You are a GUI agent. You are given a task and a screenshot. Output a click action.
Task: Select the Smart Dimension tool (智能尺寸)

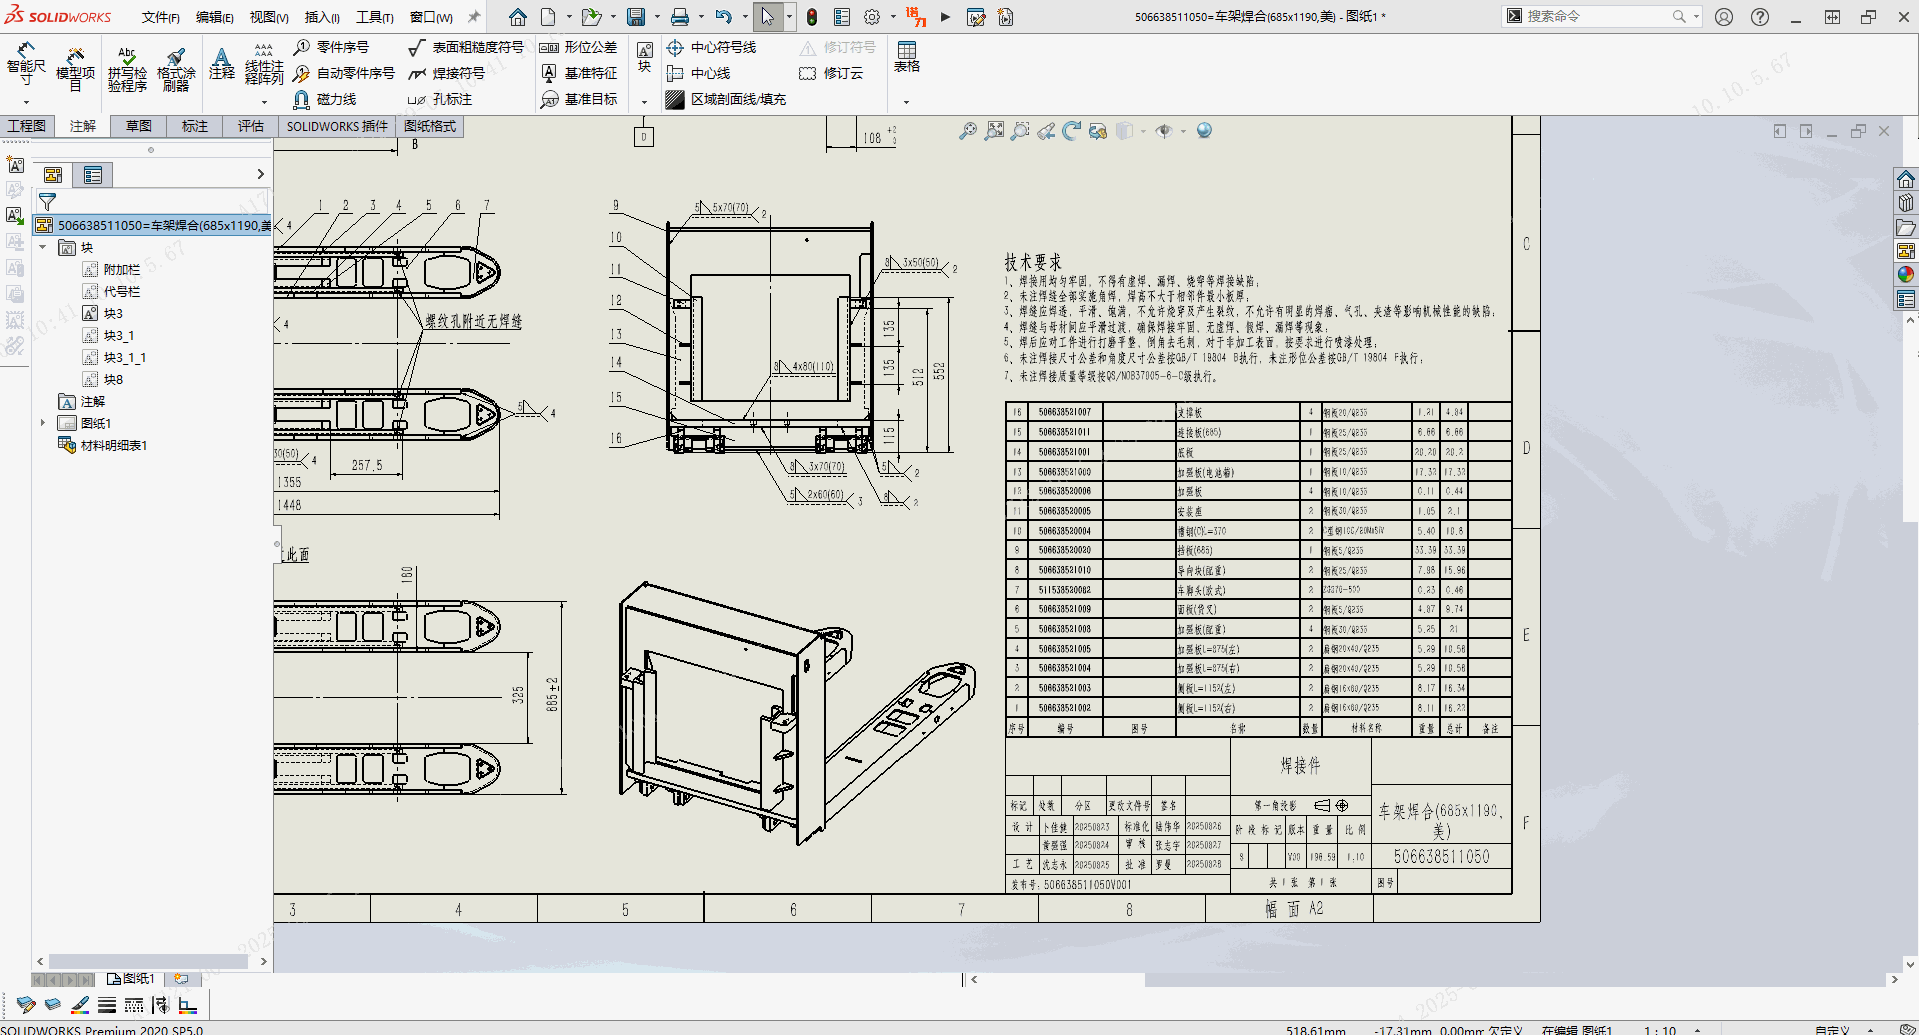pyautogui.click(x=26, y=64)
